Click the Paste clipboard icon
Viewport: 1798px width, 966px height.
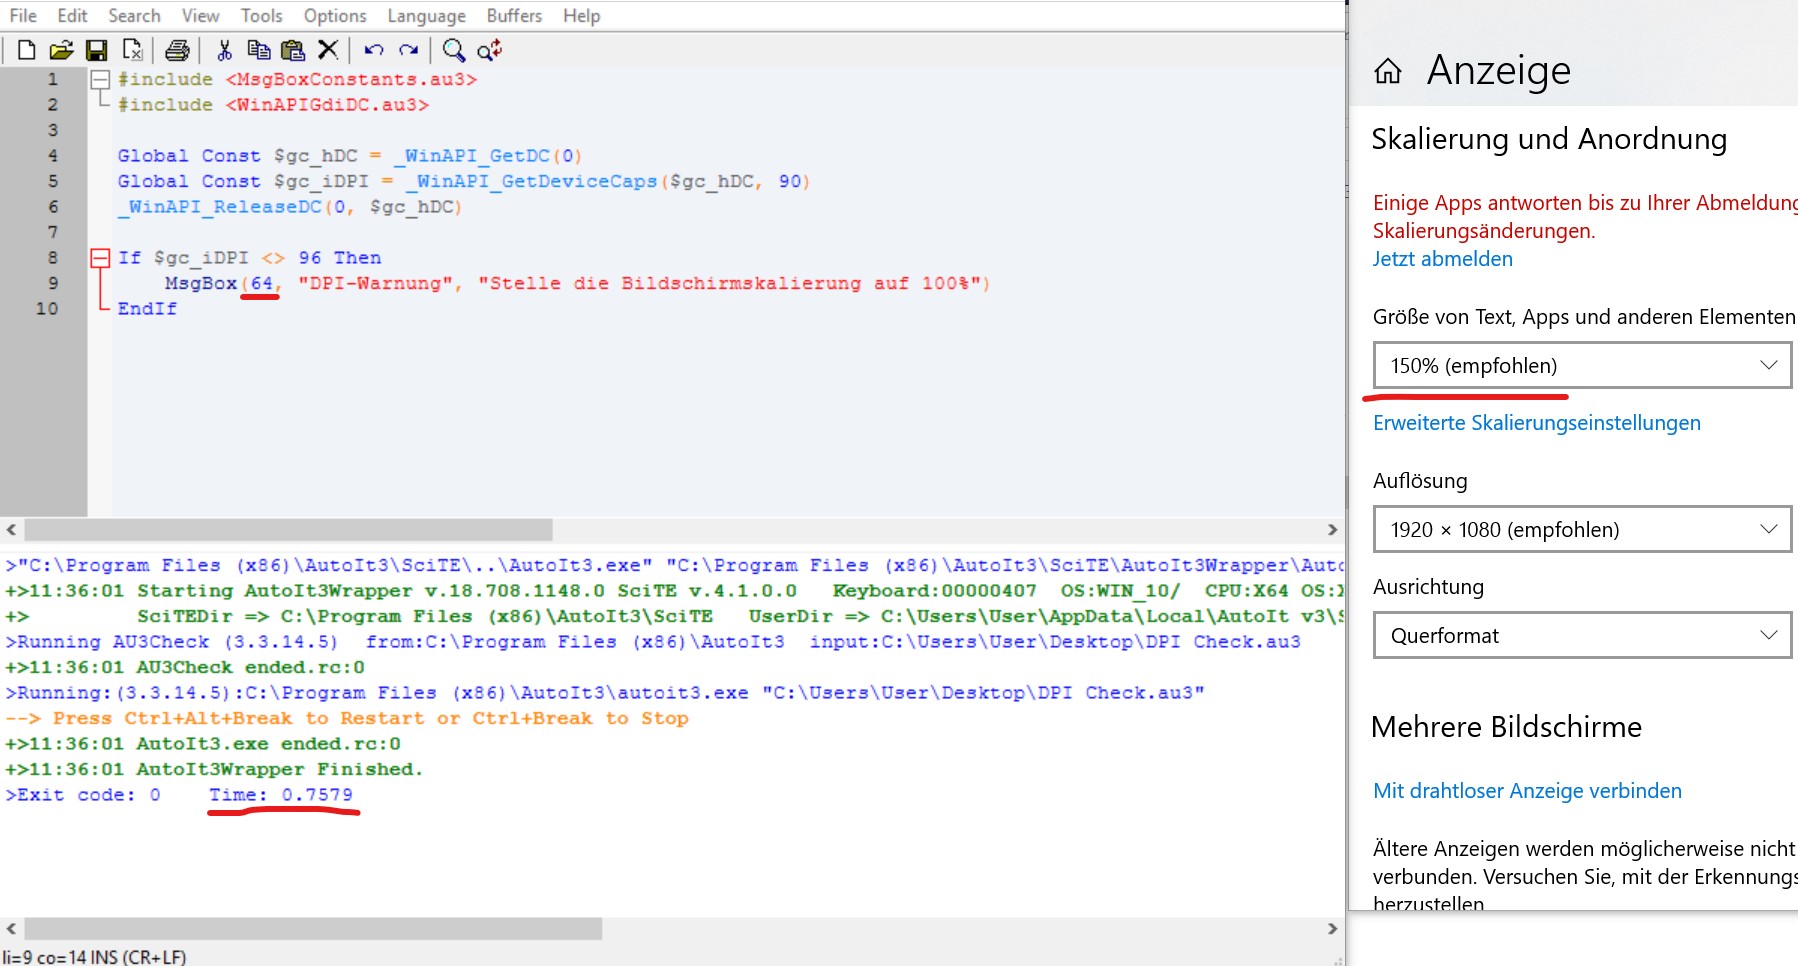[292, 50]
